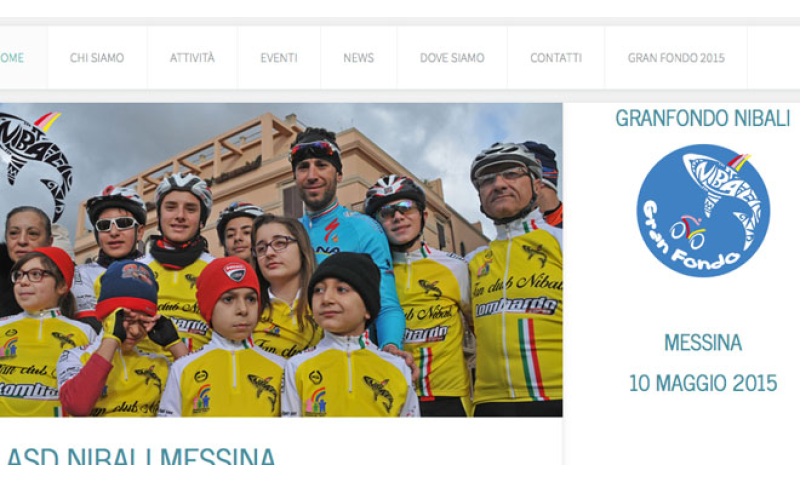The height and width of the screenshot is (484, 800).
Task: Open the Chi Siamo page
Action: click(x=97, y=58)
